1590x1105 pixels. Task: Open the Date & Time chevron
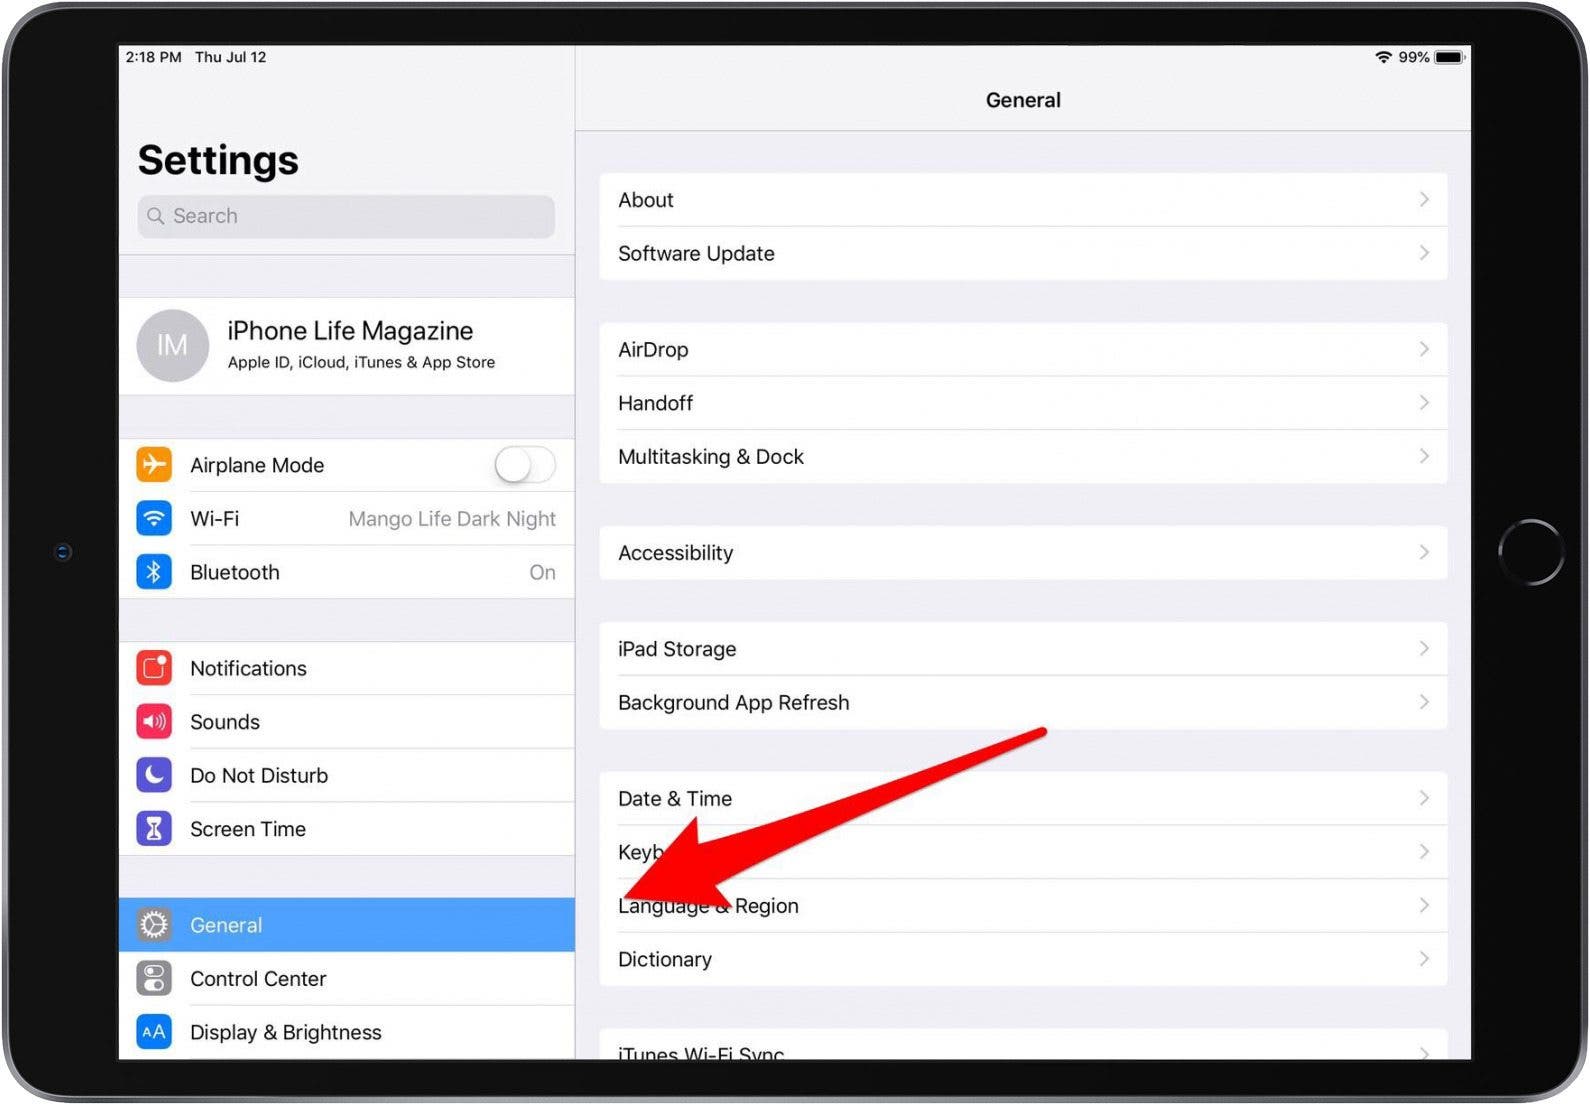[x=1424, y=798]
